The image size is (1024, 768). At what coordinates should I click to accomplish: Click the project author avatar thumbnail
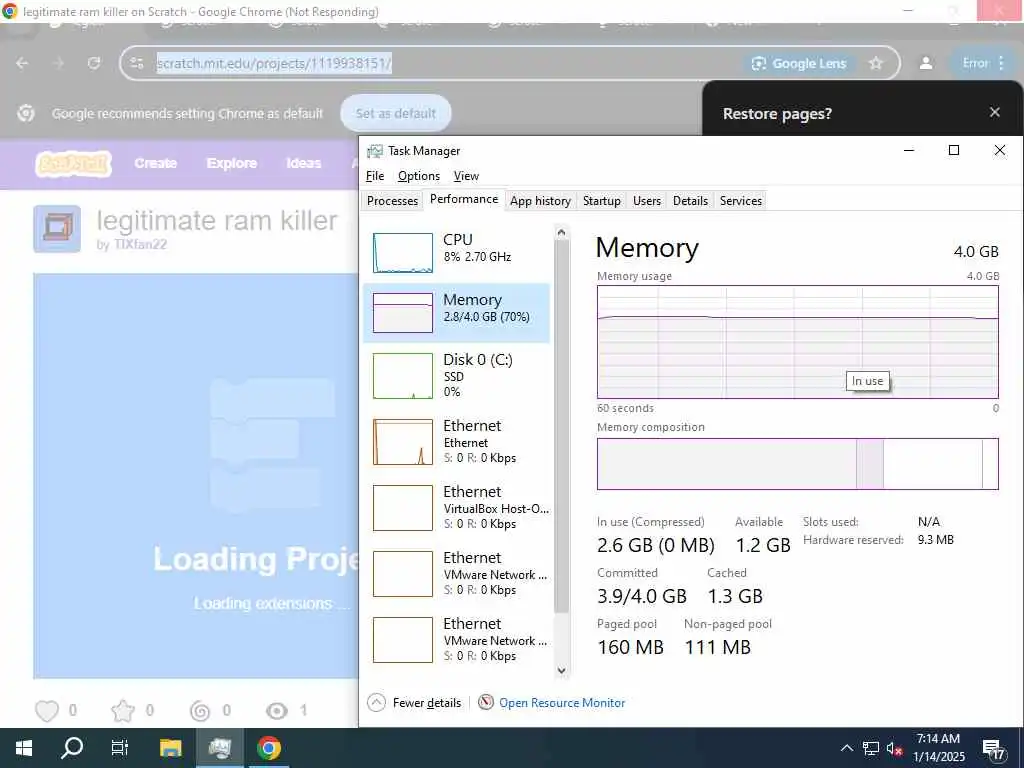(57, 229)
